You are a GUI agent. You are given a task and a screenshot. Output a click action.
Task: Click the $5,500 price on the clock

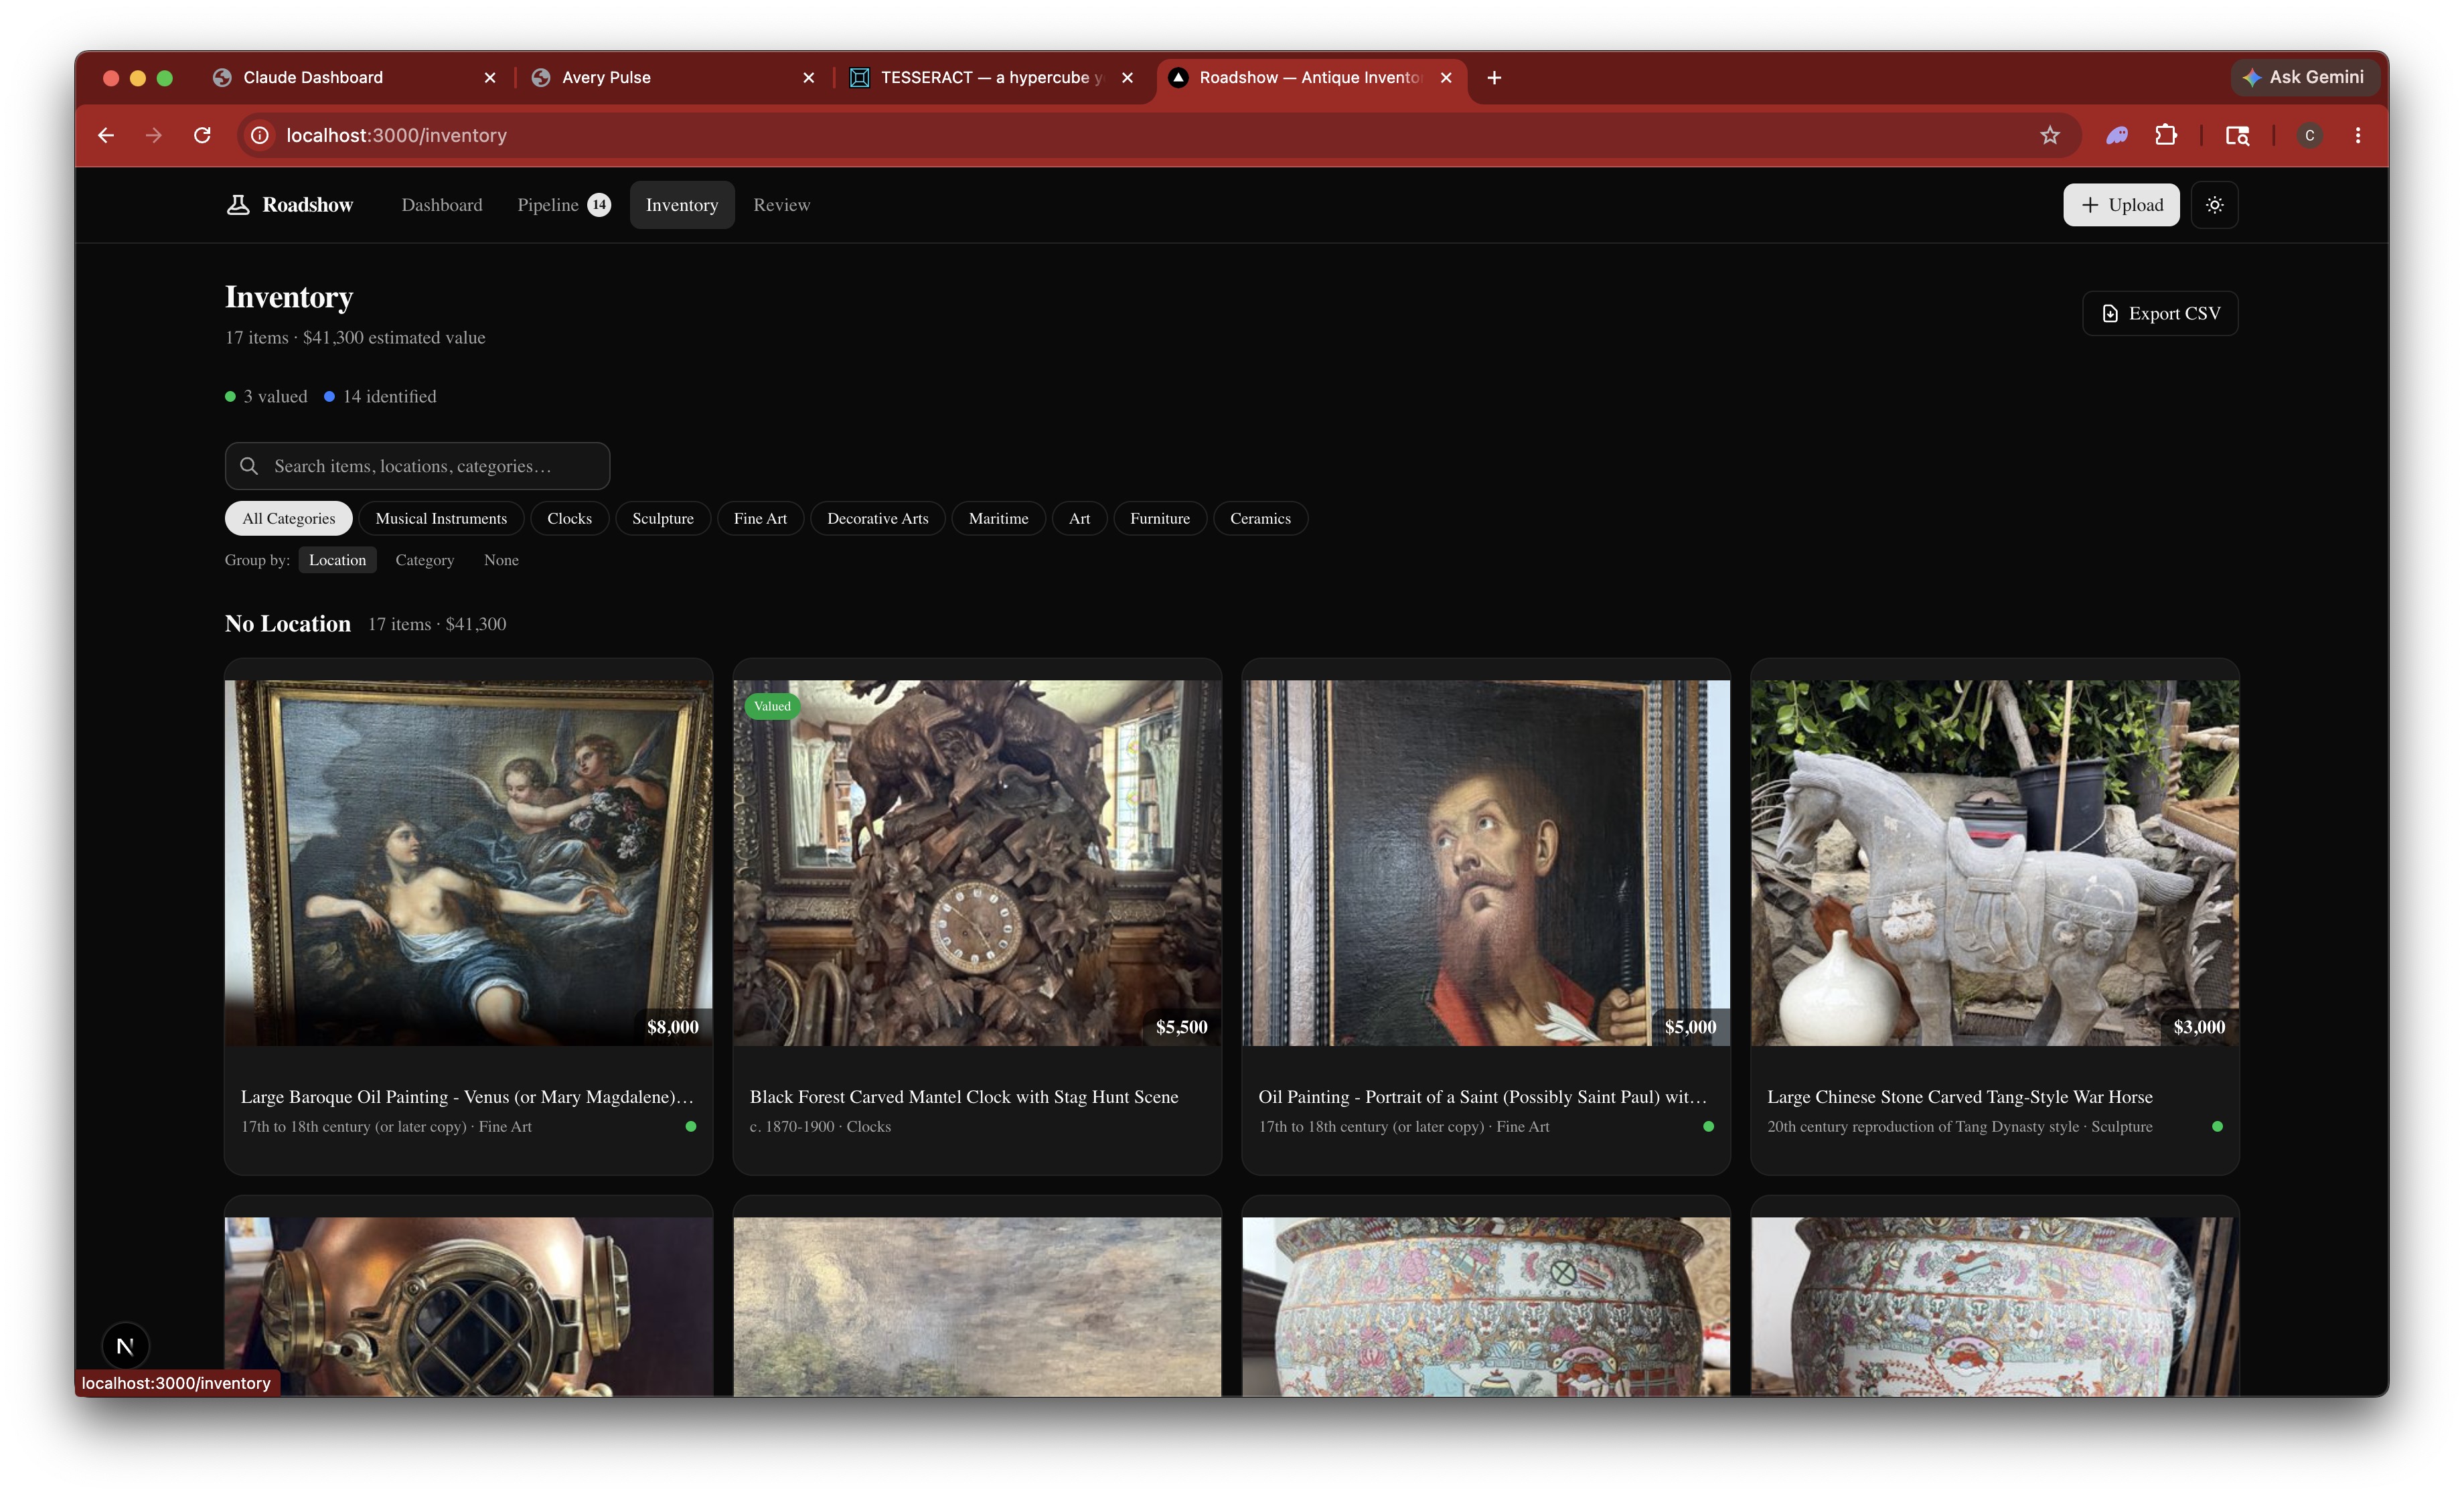click(1182, 1027)
